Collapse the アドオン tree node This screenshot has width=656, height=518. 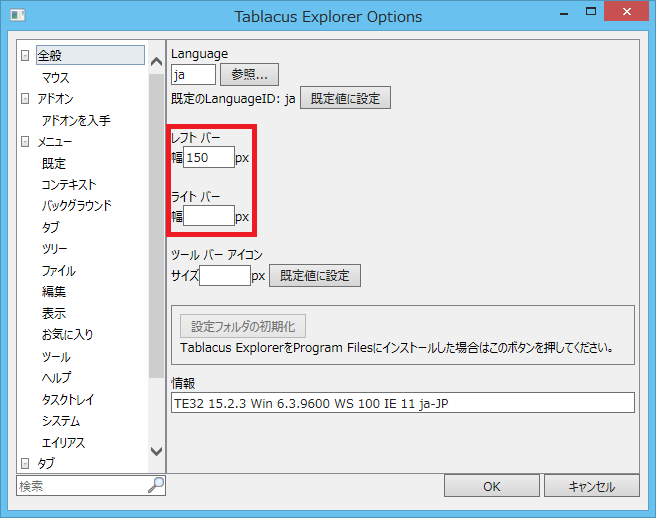[x=25, y=99]
